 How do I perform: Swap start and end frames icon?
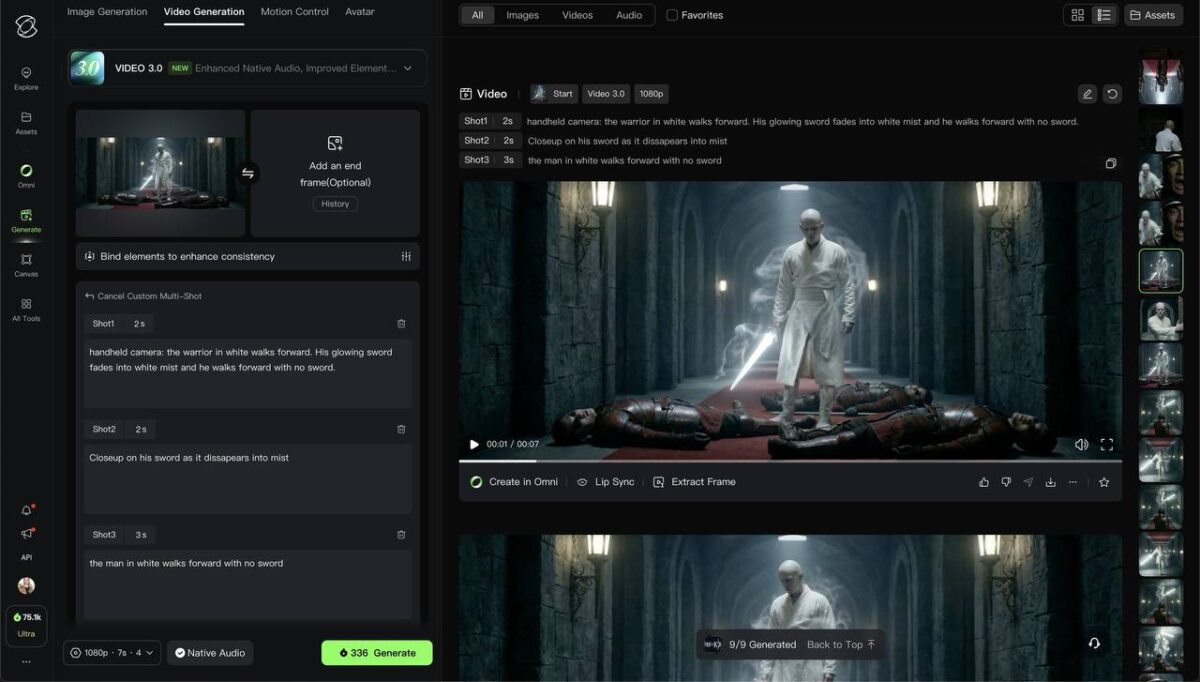[248, 173]
